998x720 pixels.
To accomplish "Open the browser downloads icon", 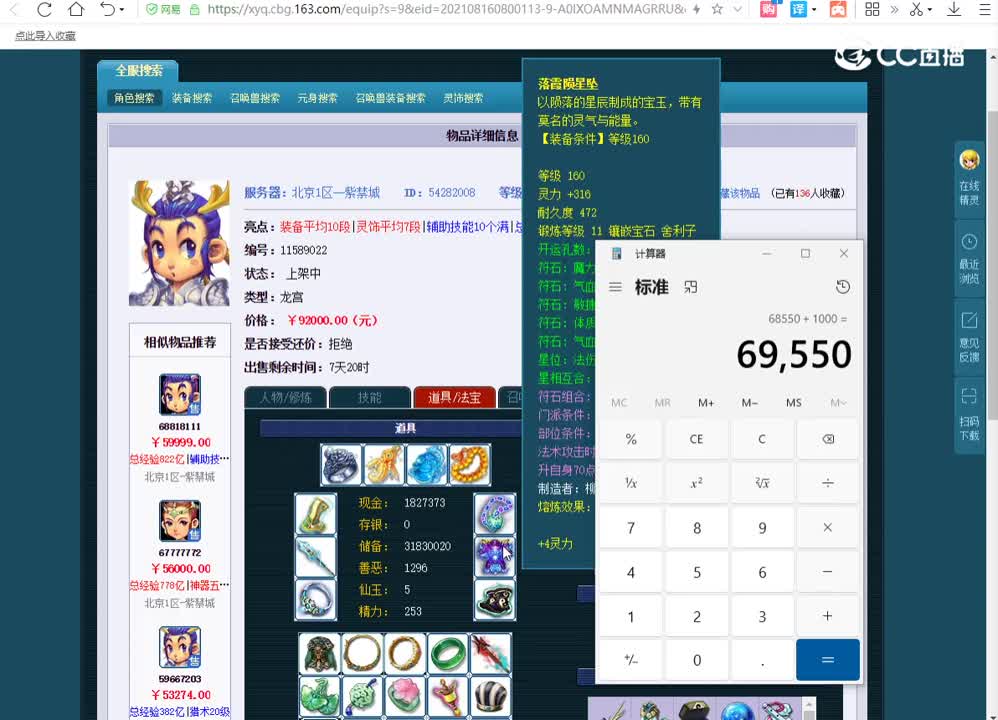I will pyautogui.click(x=953, y=10).
